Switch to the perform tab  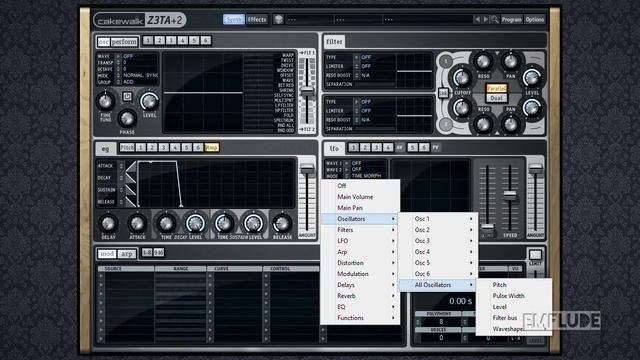124,41
